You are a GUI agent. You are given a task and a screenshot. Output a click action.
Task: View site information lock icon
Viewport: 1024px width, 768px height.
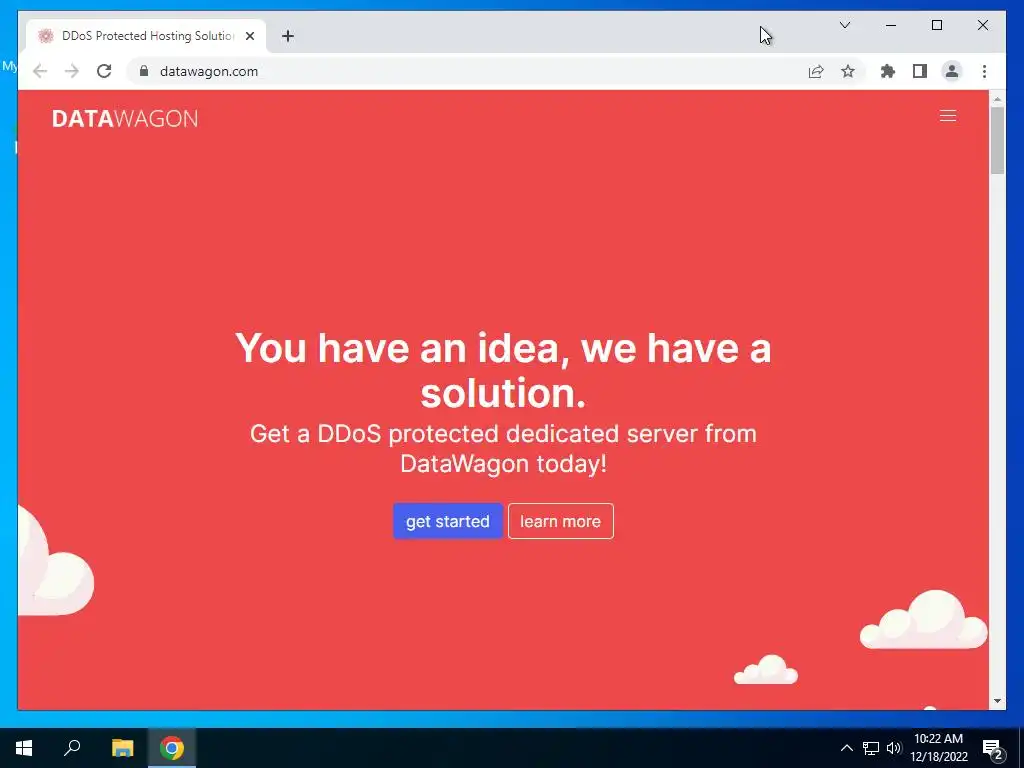click(x=144, y=71)
